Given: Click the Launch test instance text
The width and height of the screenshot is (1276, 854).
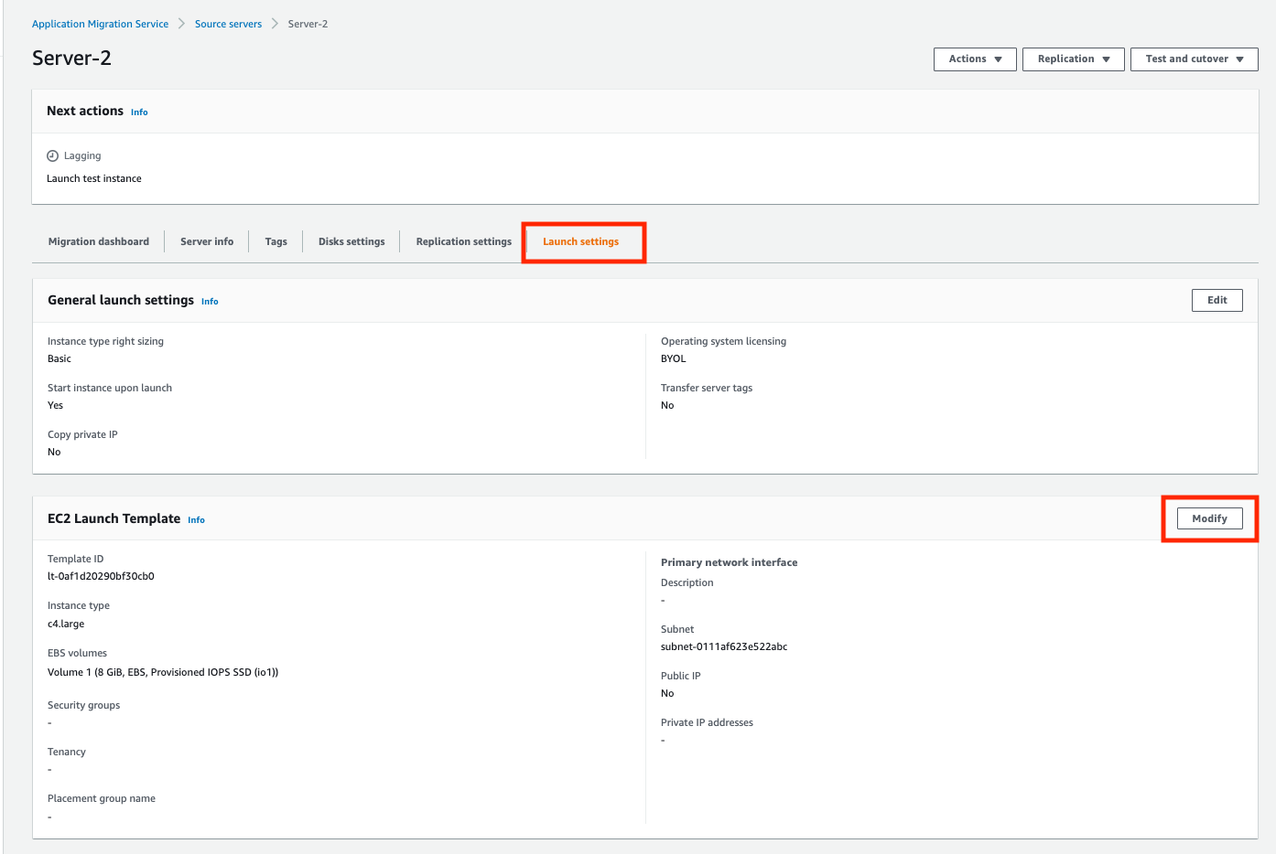Looking at the screenshot, I should [x=94, y=178].
